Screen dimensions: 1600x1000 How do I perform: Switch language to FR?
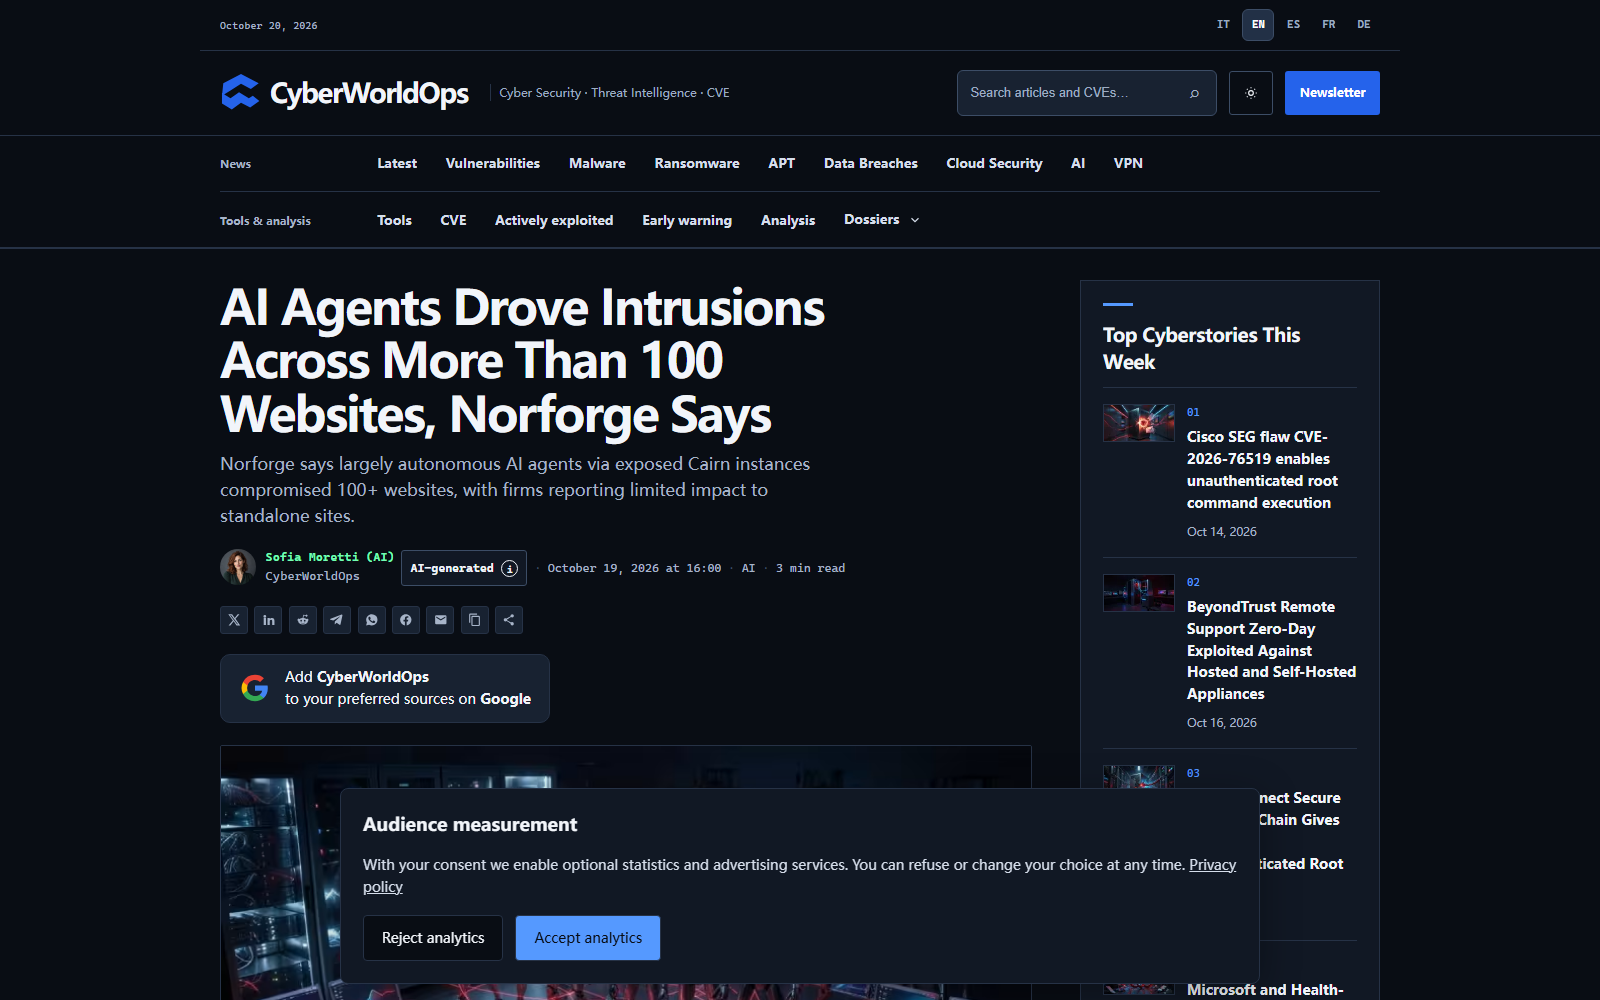(x=1329, y=25)
